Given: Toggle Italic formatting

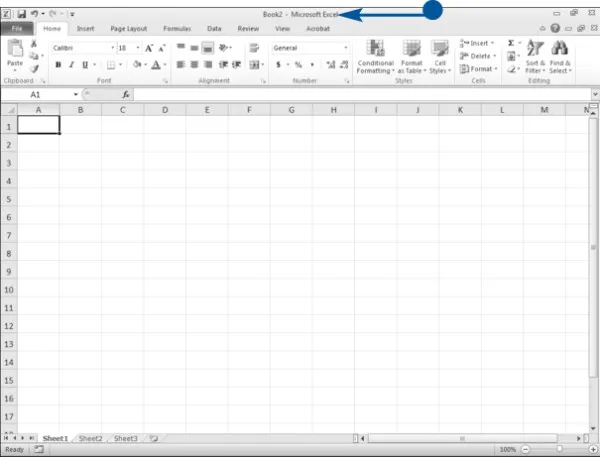Looking at the screenshot, I should [x=72, y=65].
